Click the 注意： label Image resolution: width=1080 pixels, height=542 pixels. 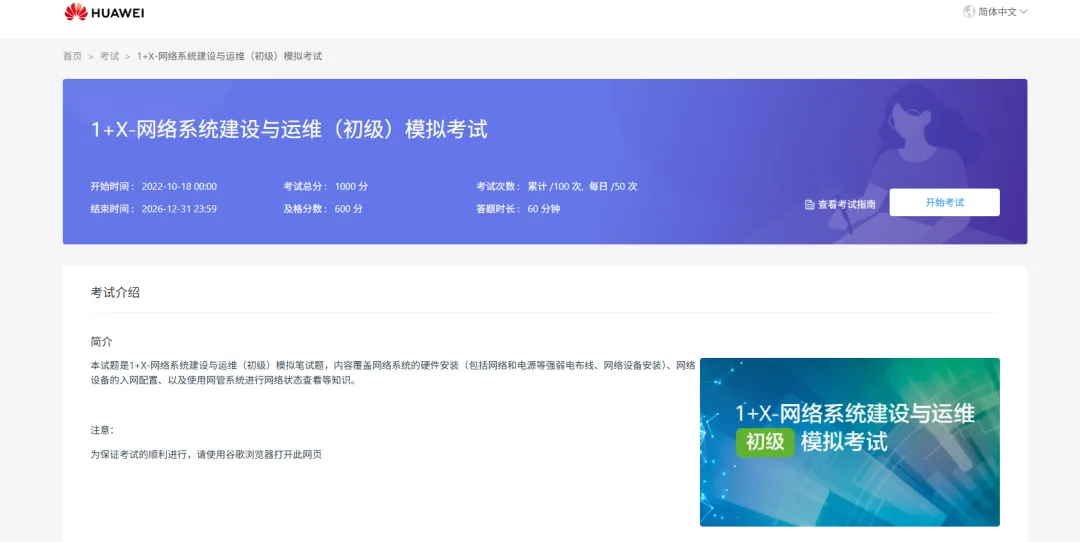click(103, 430)
